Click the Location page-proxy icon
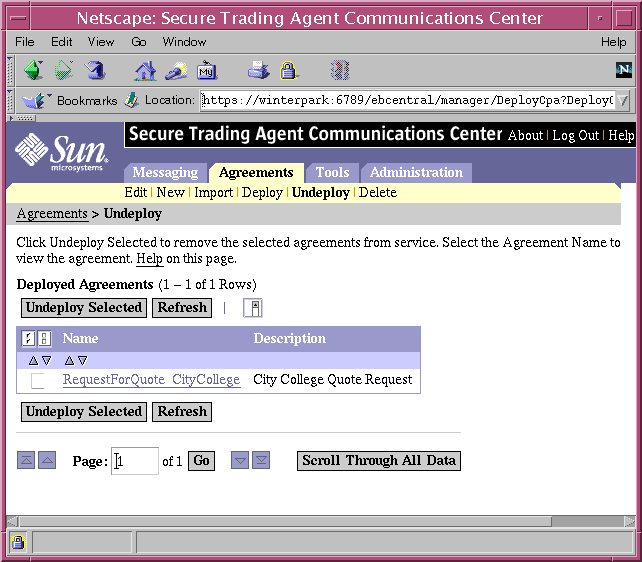 pyautogui.click(x=131, y=100)
